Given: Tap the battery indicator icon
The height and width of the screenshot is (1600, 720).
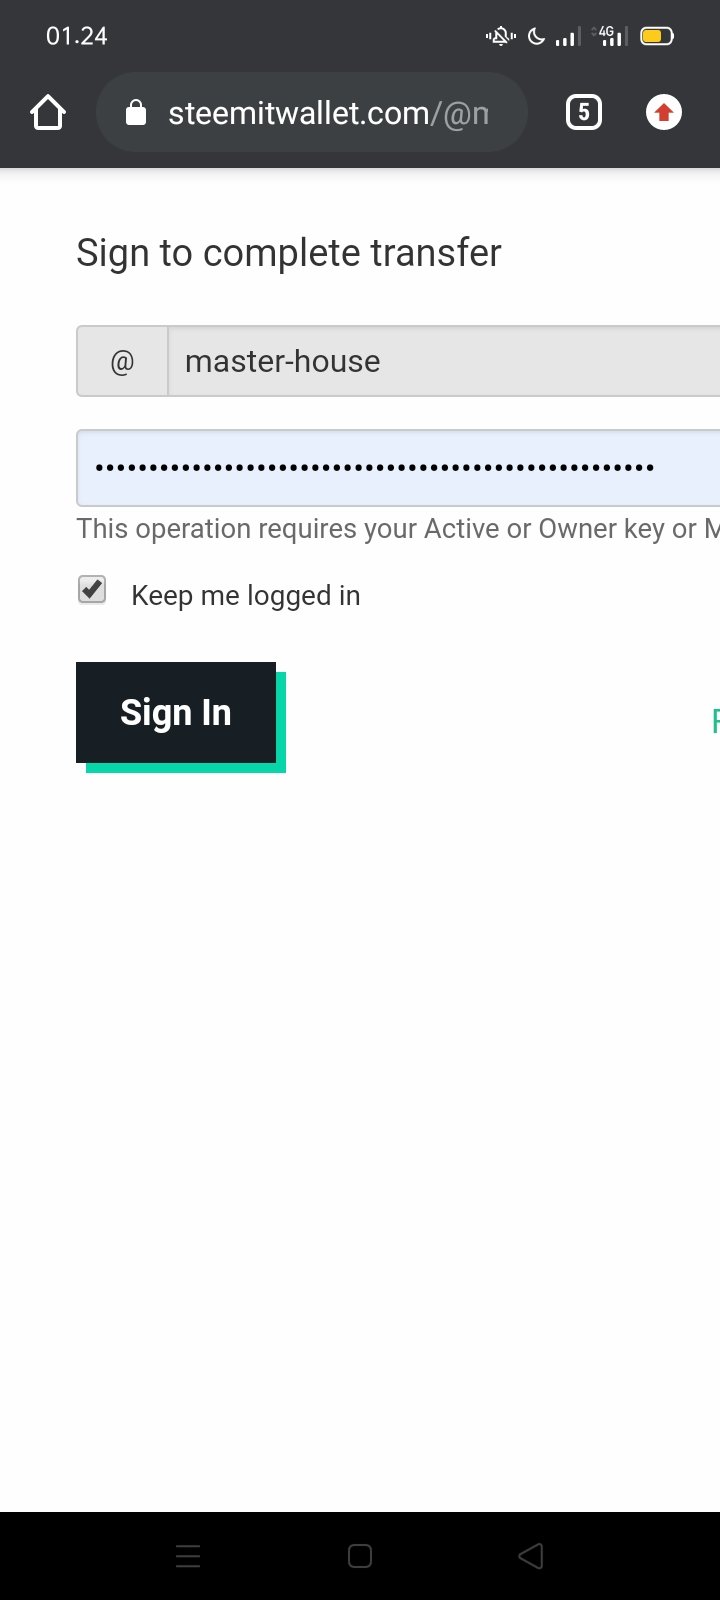Looking at the screenshot, I should point(658,37).
